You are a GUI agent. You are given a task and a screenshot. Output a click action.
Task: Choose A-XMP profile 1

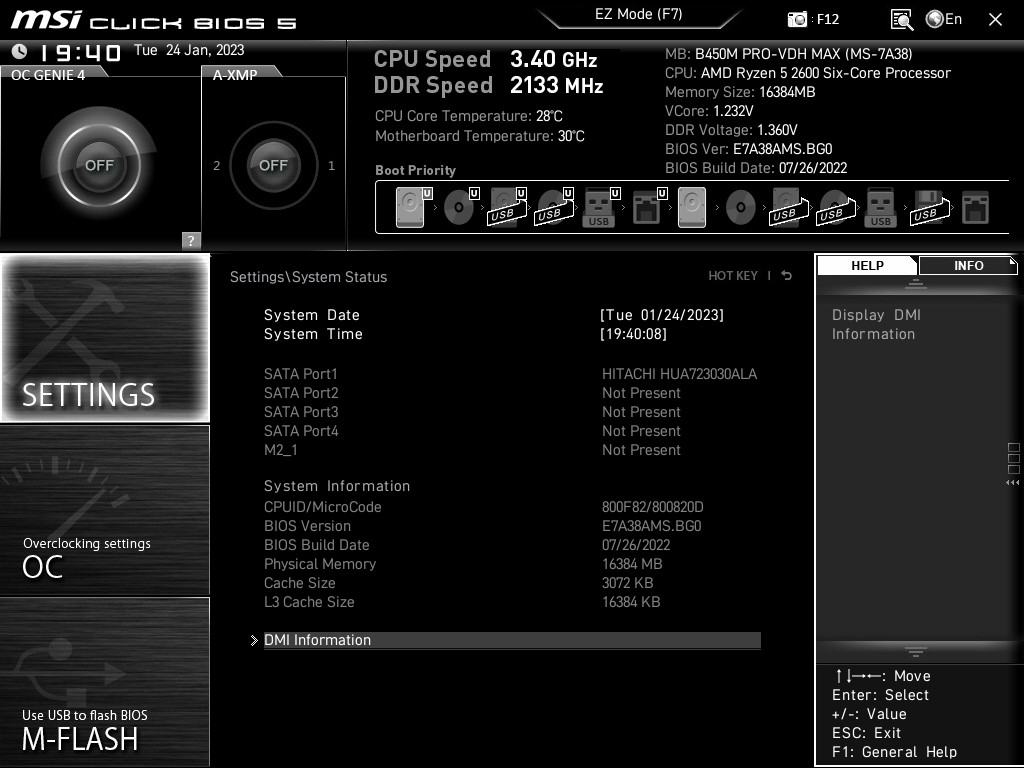331,166
